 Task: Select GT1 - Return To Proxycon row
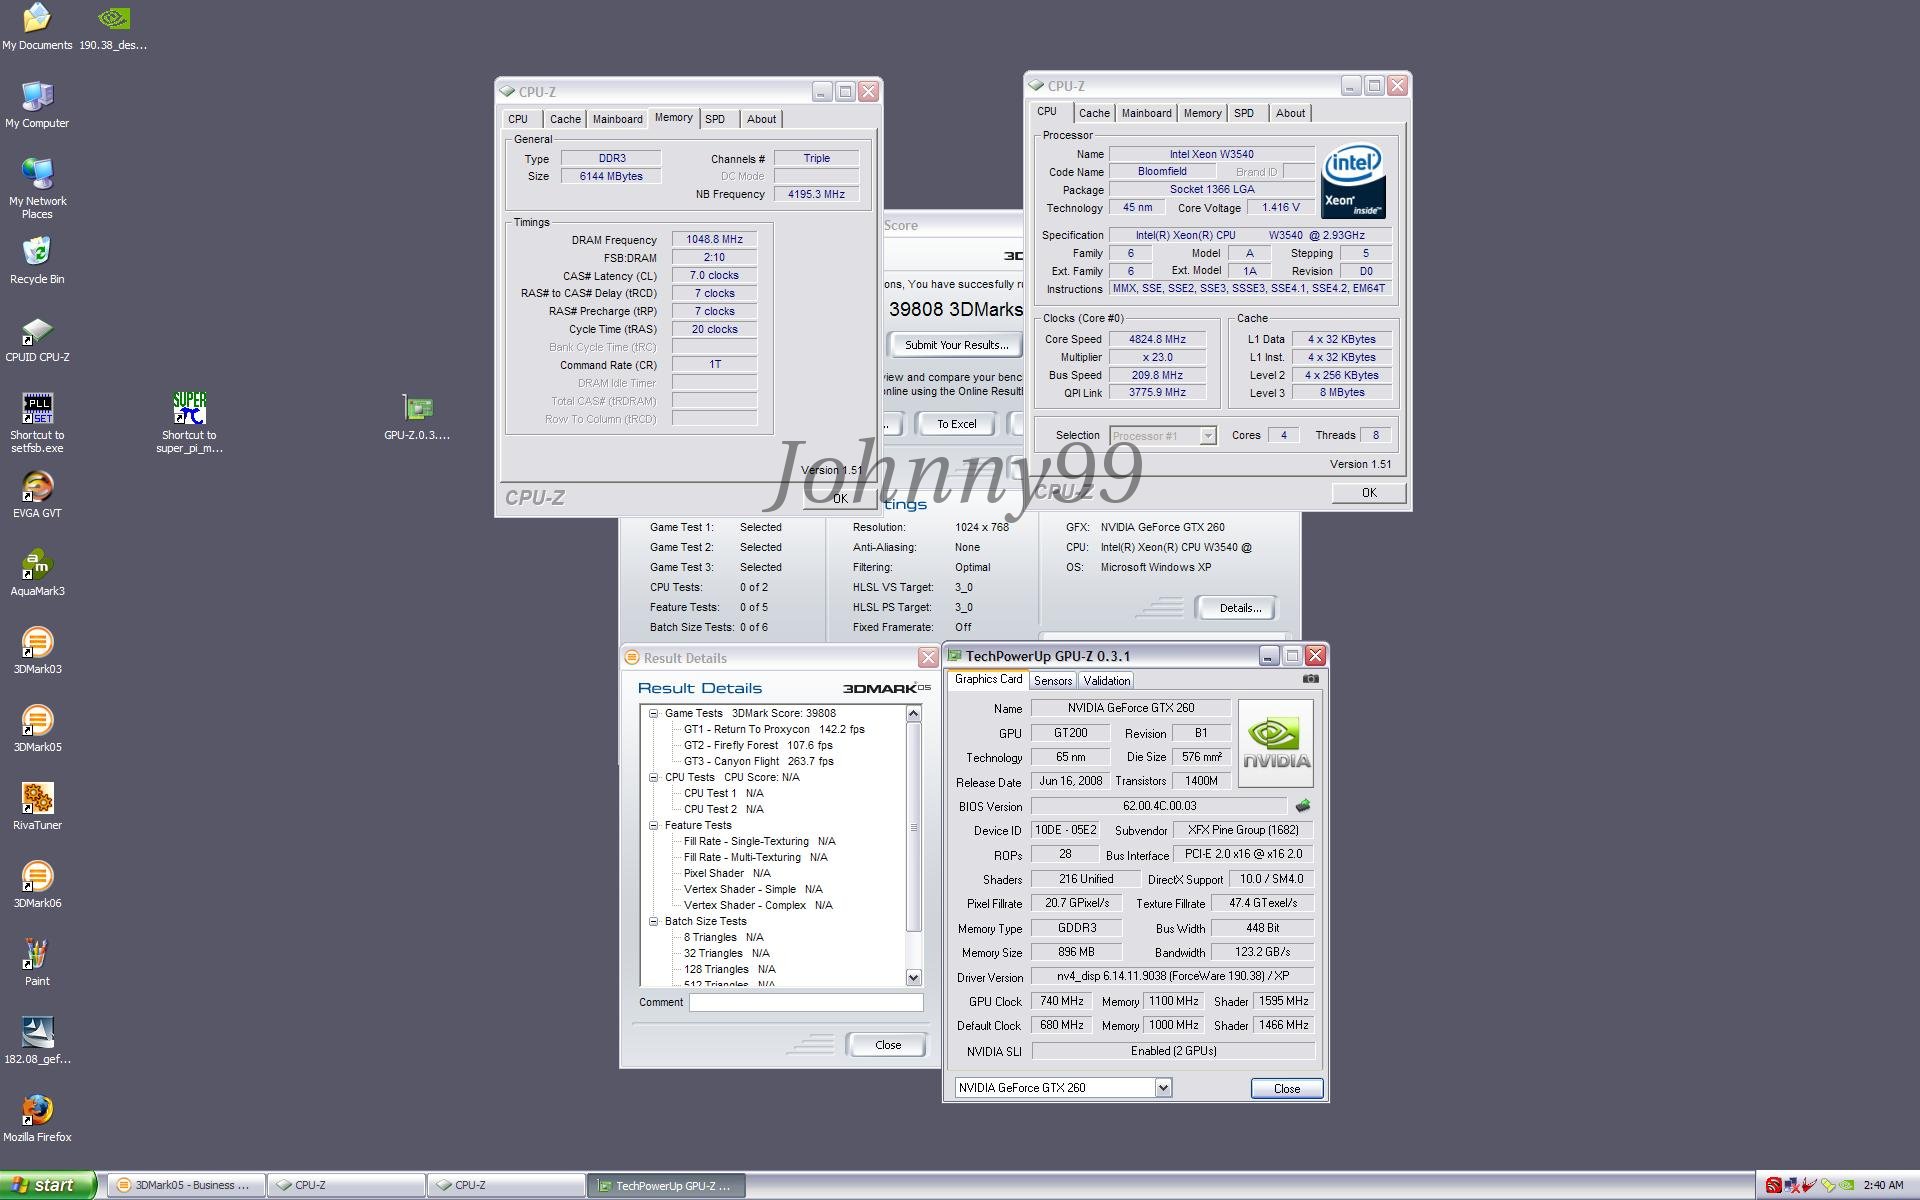(x=774, y=730)
